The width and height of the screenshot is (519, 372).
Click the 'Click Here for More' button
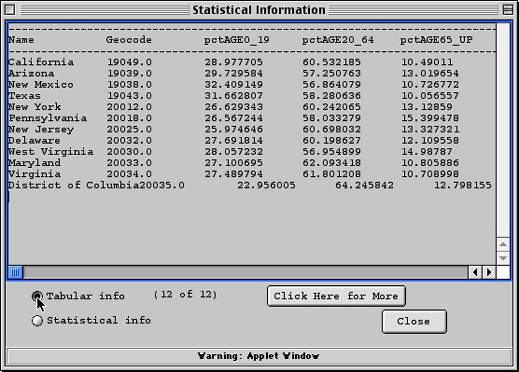coord(336,296)
